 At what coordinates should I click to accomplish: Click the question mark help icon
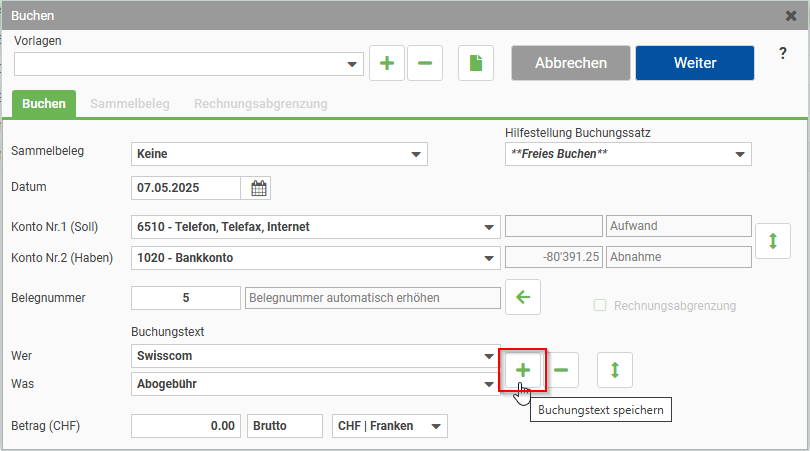(783, 54)
